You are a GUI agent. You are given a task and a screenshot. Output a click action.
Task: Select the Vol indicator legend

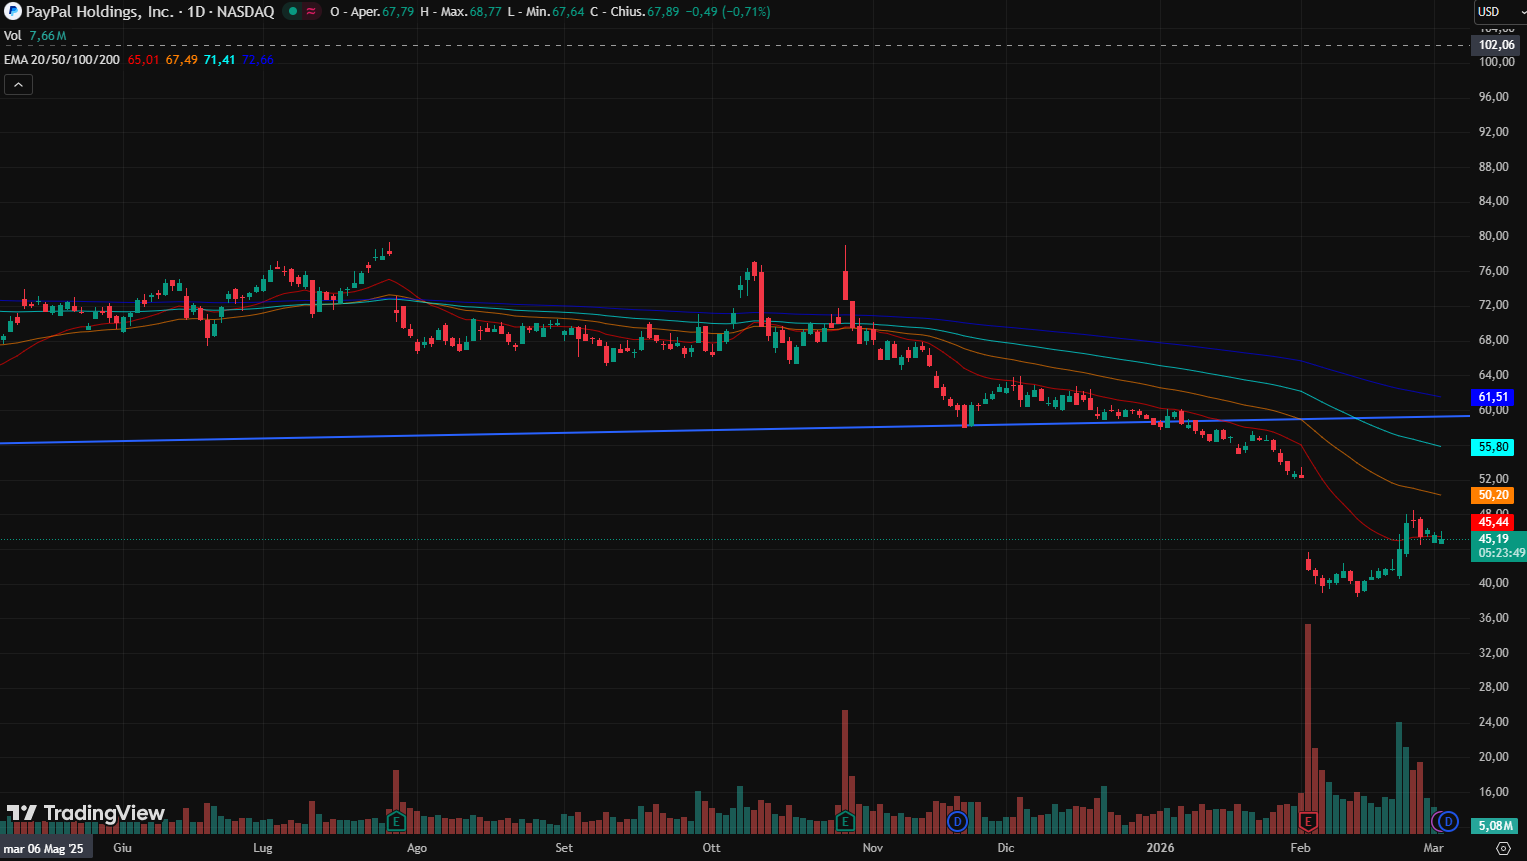coord(13,36)
